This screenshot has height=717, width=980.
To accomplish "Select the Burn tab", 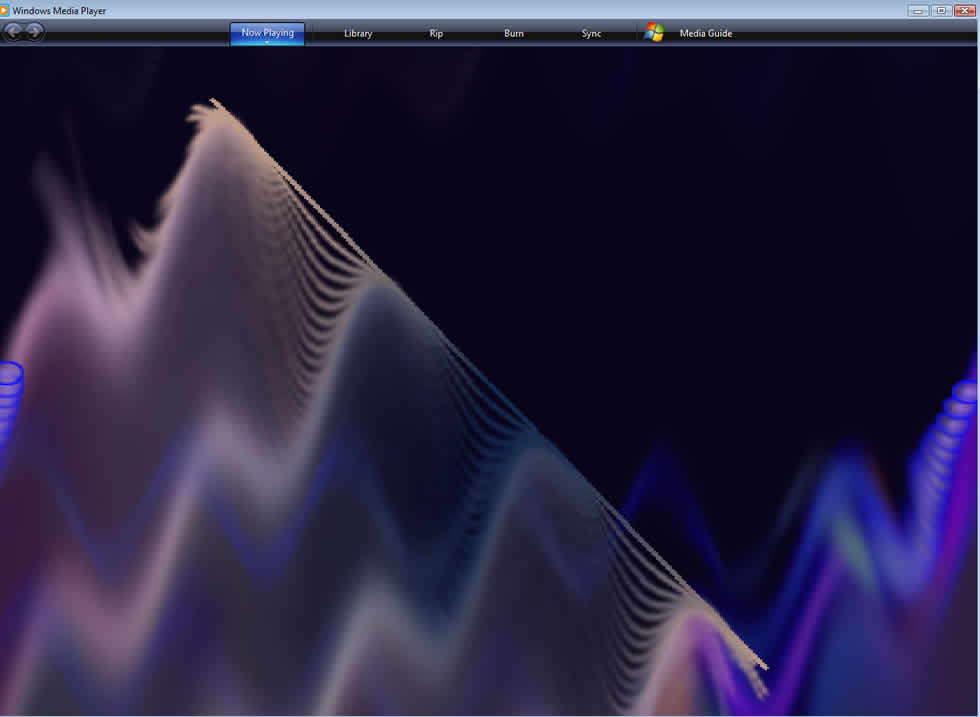I will [x=514, y=34].
